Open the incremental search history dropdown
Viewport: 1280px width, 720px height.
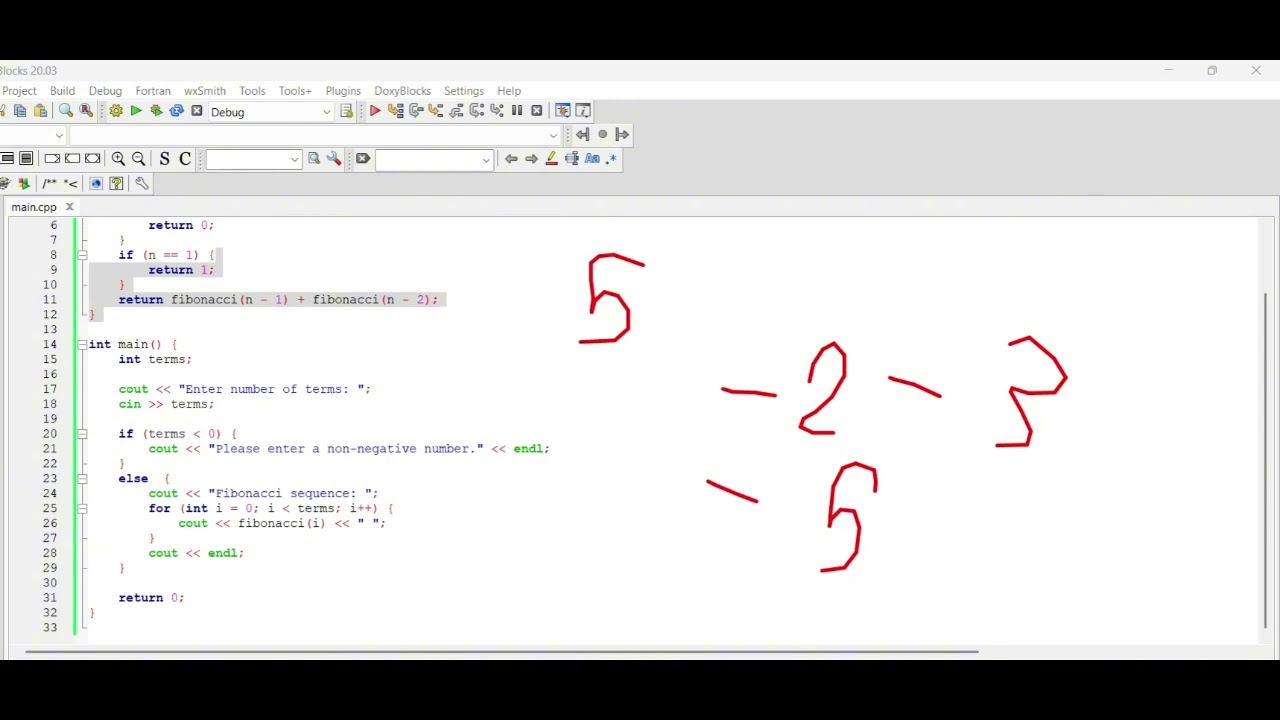point(486,160)
